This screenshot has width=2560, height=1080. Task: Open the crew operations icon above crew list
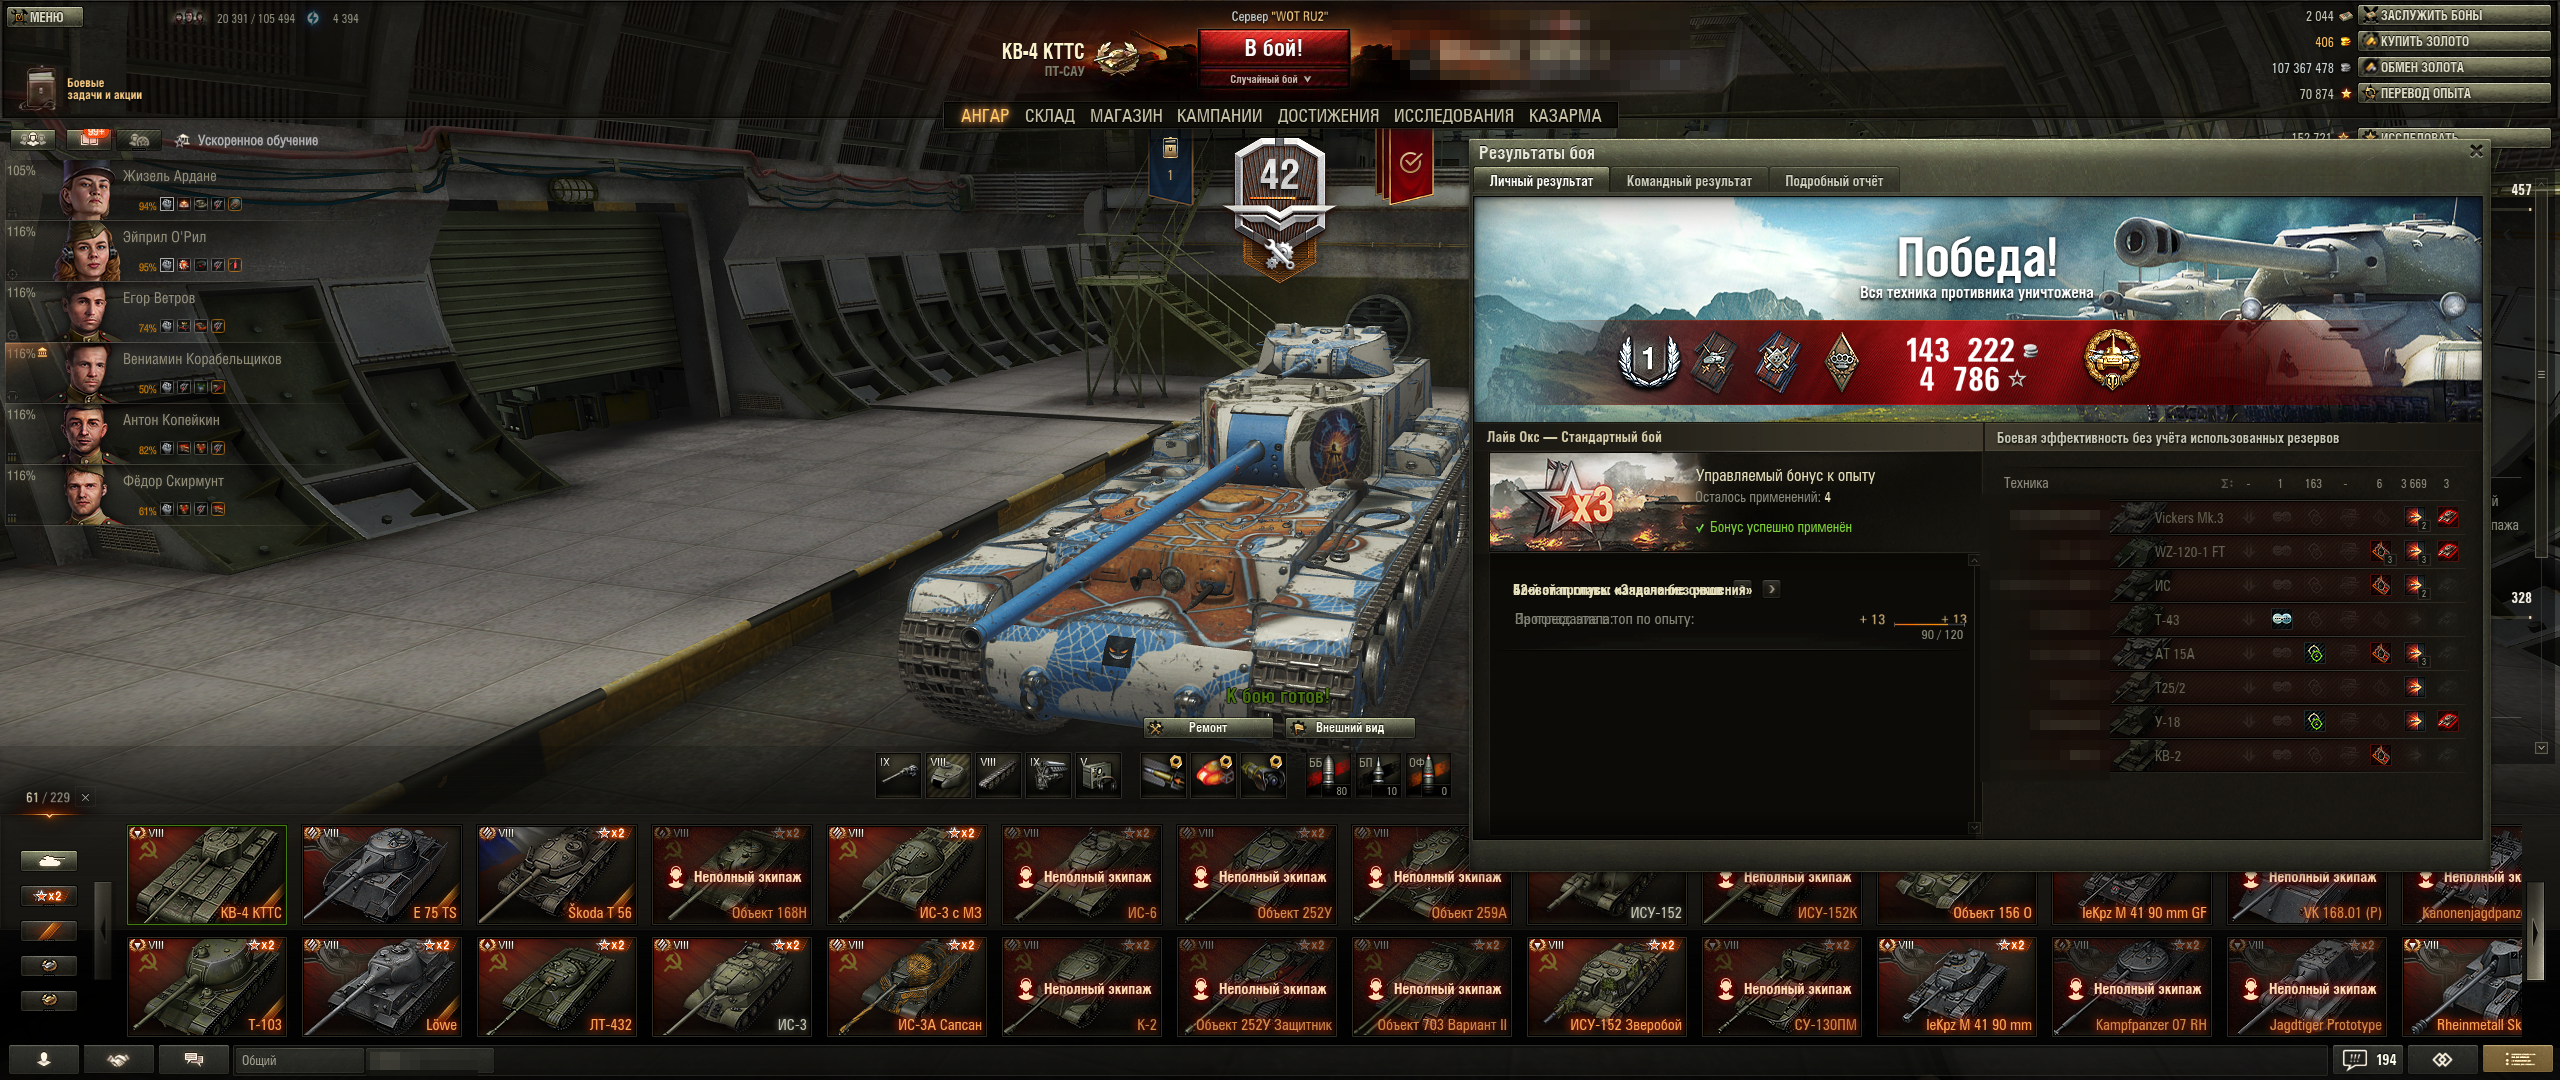pyautogui.click(x=32, y=140)
